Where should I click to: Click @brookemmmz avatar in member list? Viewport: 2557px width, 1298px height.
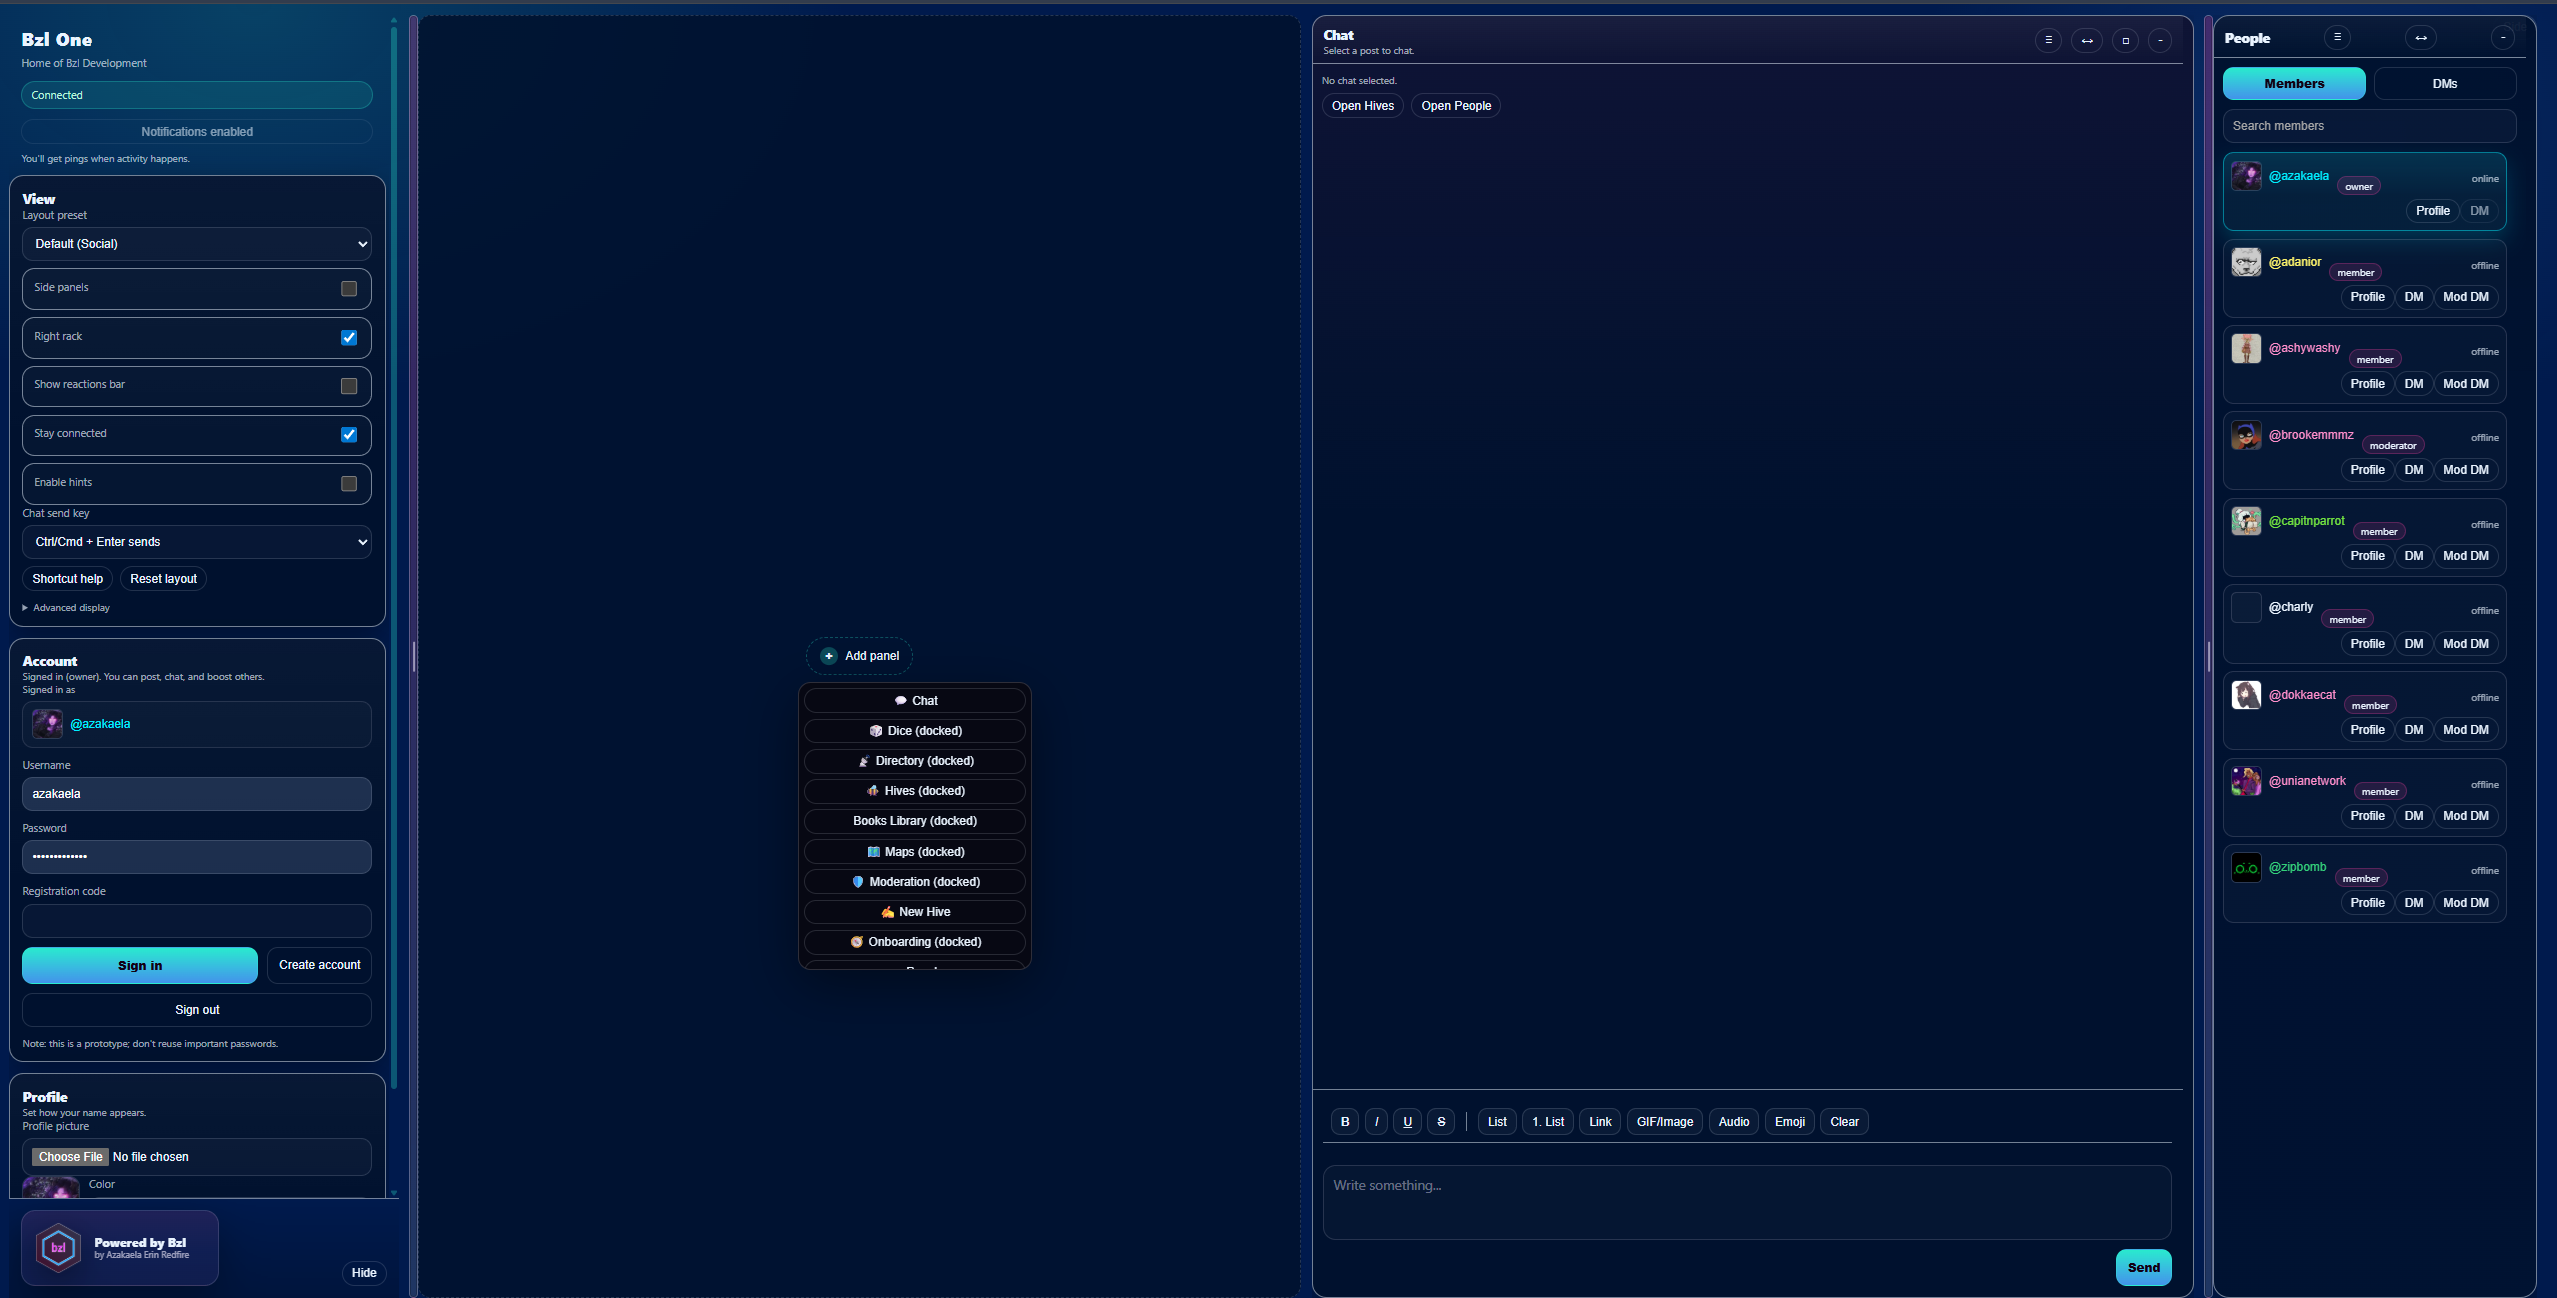tap(2246, 436)
